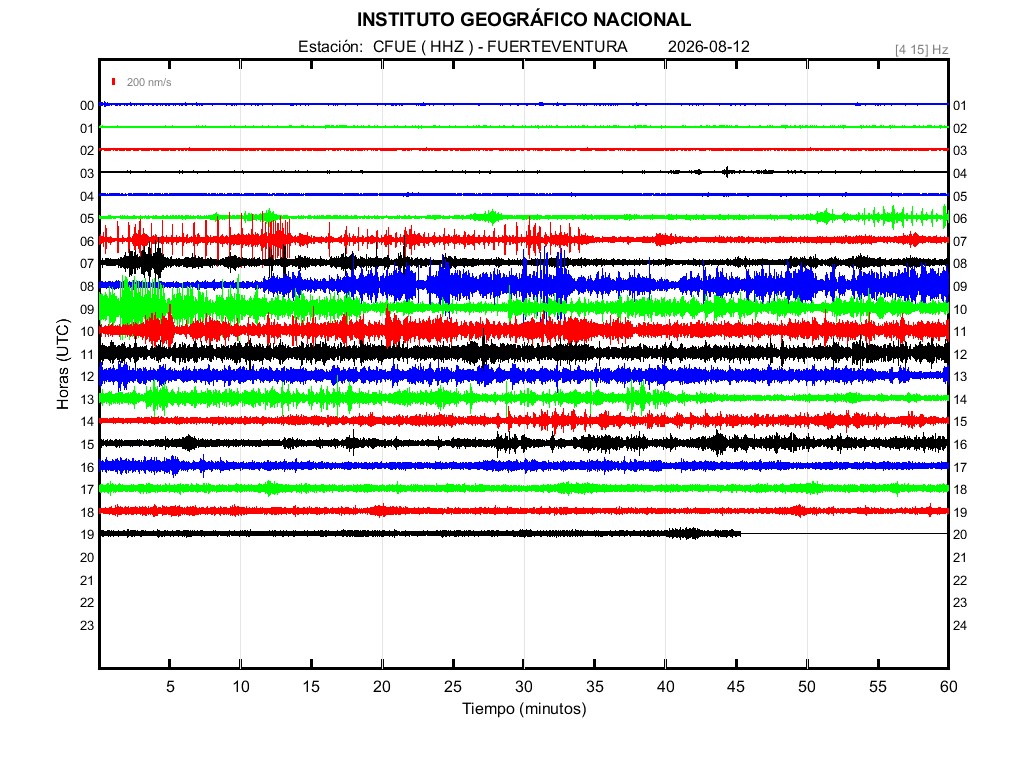Click minute tick 50 on Tiempo axis
This screenshot has height=768, width=1024.
click(x=807, y=686)
